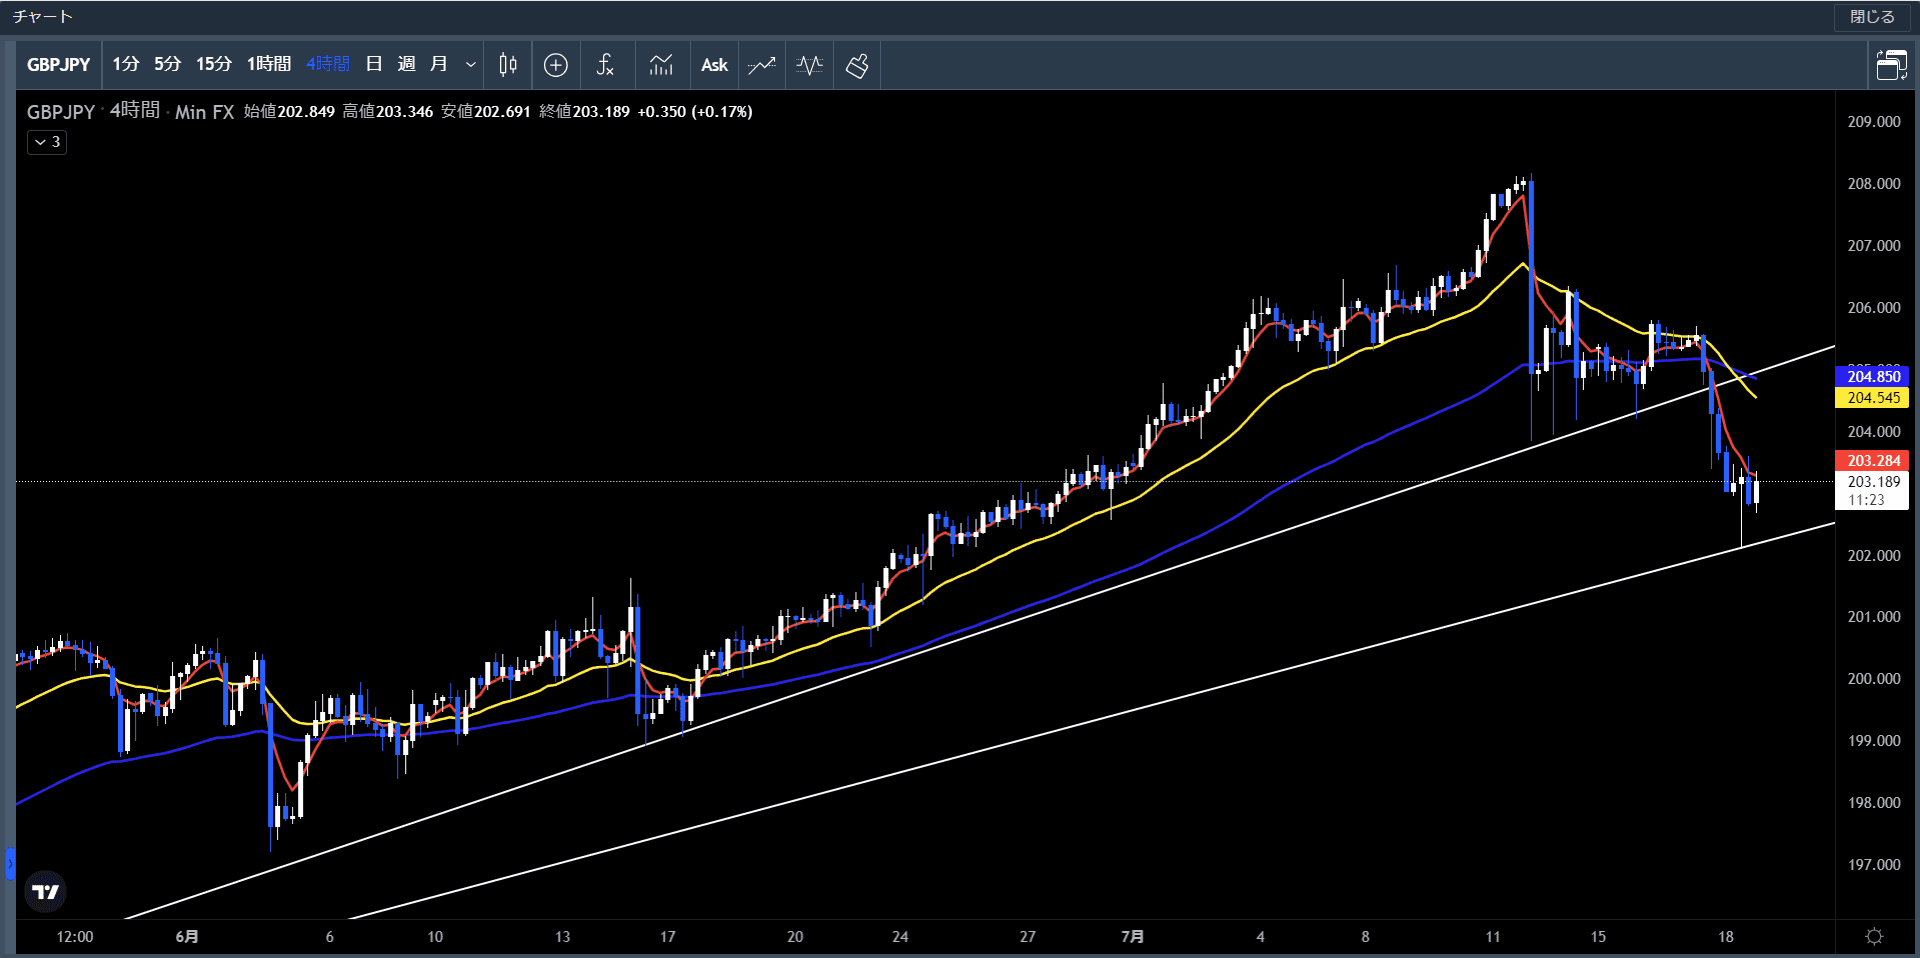Open chart settings gear icon

pyautogui.click(x=1875, y=937)
